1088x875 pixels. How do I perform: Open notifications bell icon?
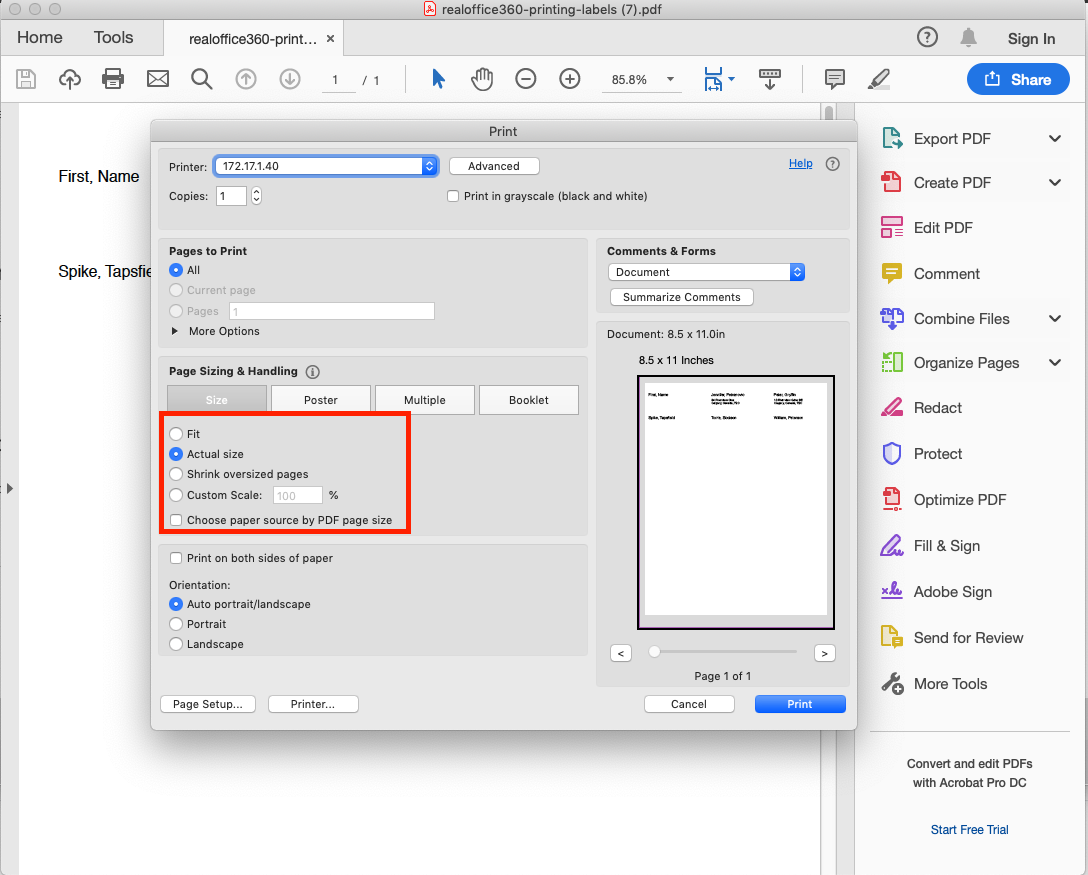point(969,37)
